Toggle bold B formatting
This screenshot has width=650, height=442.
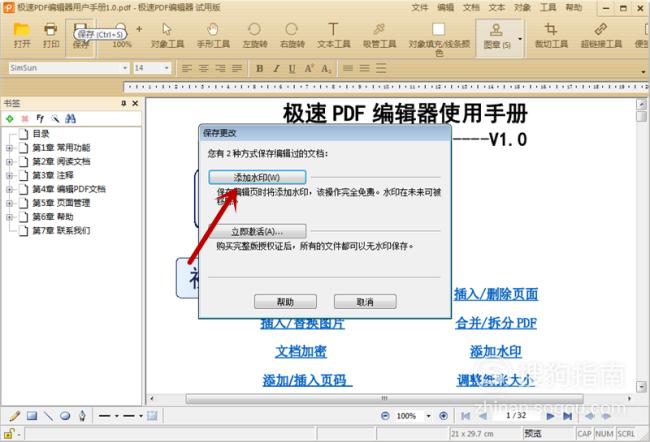pyautogui.click(x=260, y=68)
